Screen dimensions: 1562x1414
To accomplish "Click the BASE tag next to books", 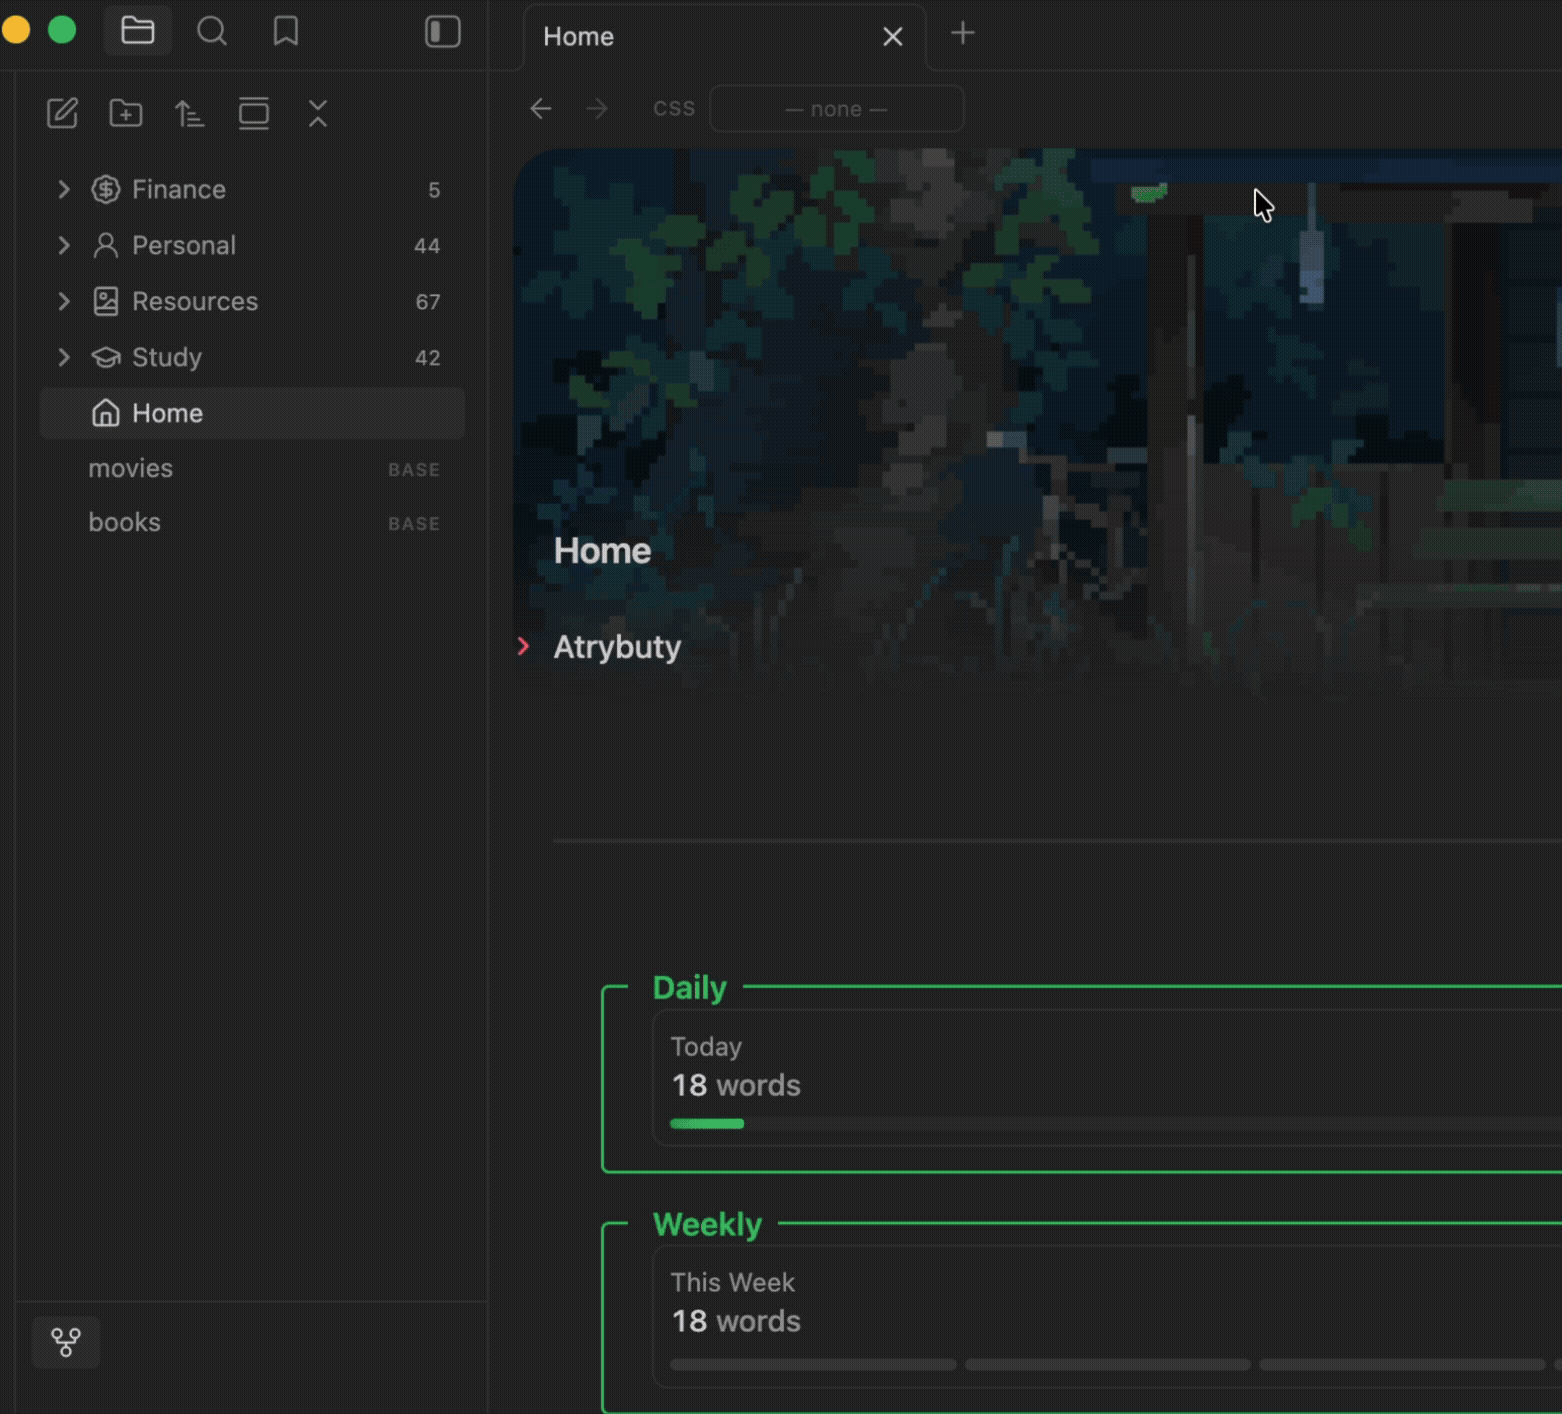I will [414, 524].
